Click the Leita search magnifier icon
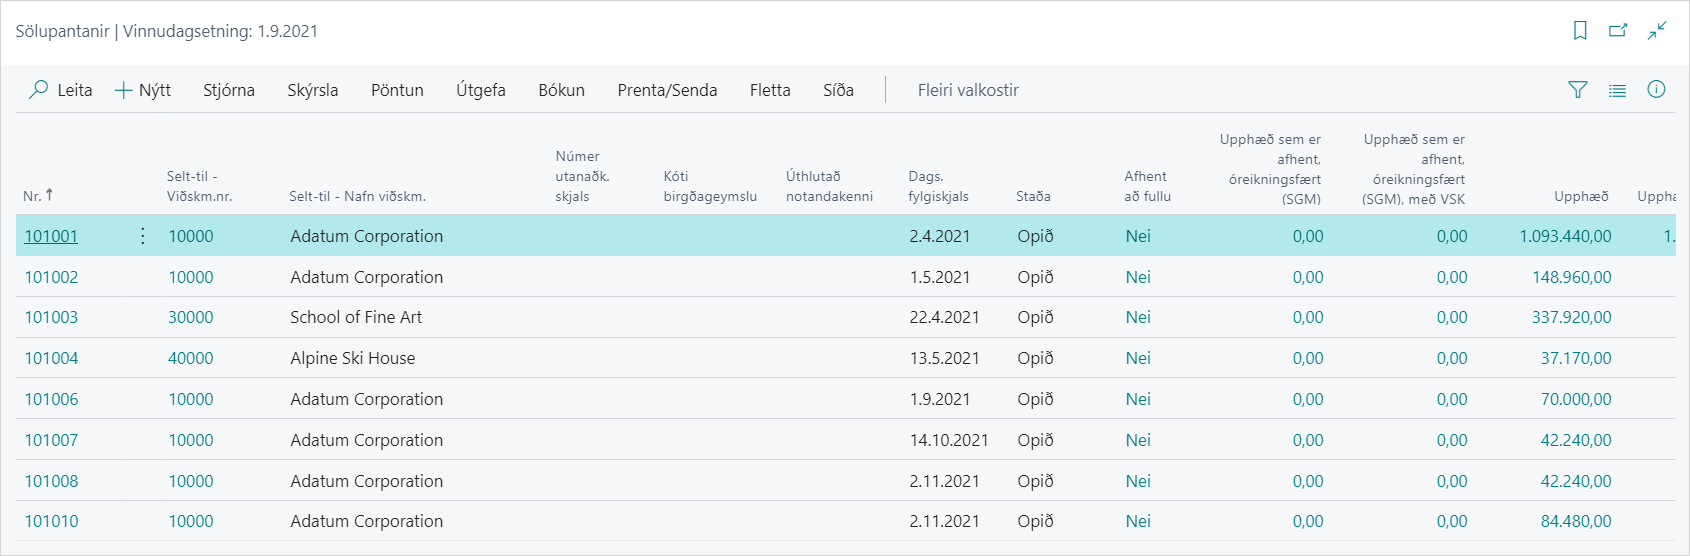 39,90
